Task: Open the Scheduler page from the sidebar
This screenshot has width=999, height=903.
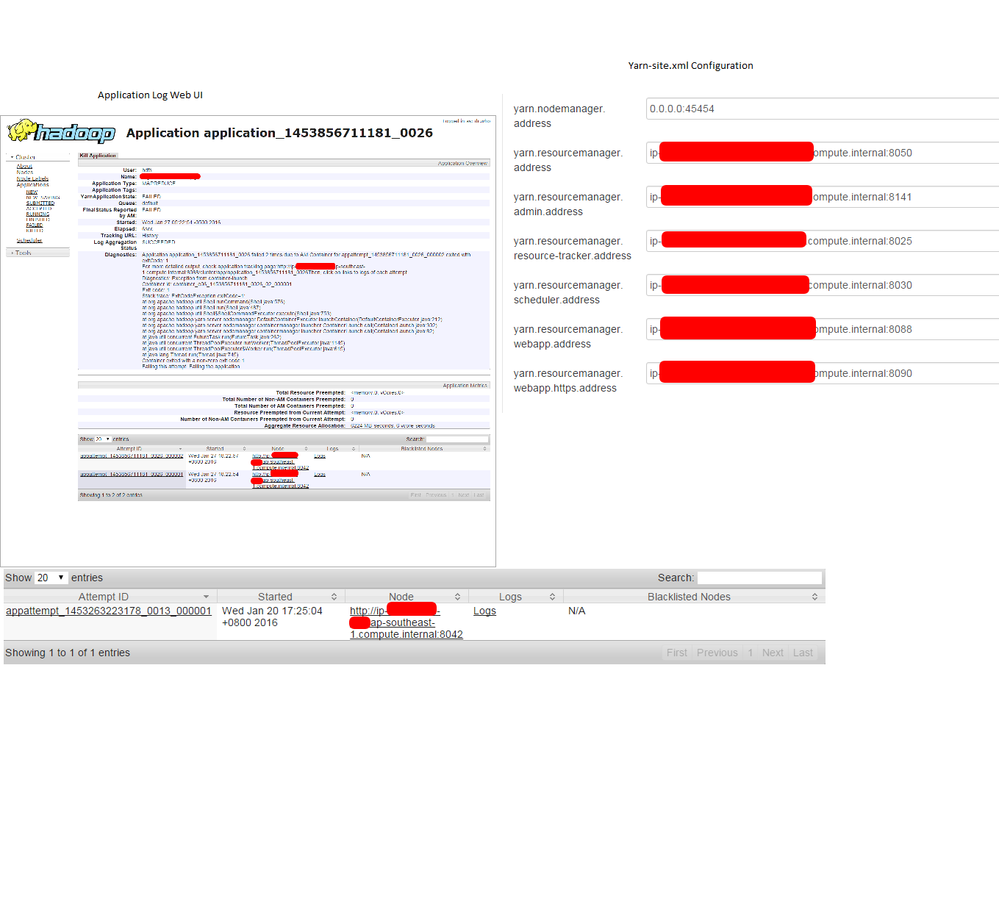Action: click(30, 239)
